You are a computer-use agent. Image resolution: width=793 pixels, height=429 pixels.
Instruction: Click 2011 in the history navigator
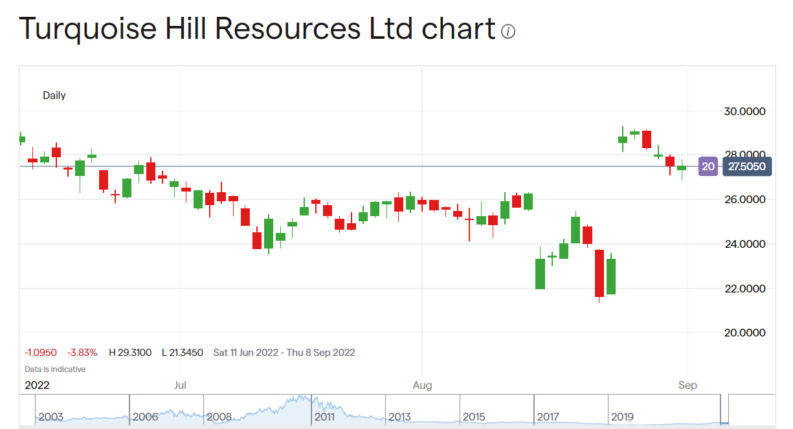pos(324,417)
